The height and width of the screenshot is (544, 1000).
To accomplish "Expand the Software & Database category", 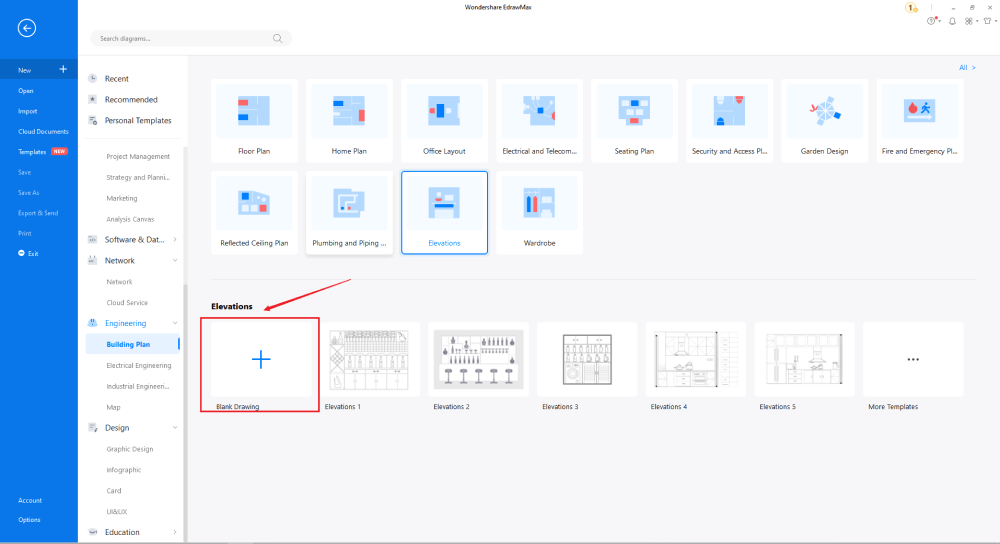I will tap(175, 239).
